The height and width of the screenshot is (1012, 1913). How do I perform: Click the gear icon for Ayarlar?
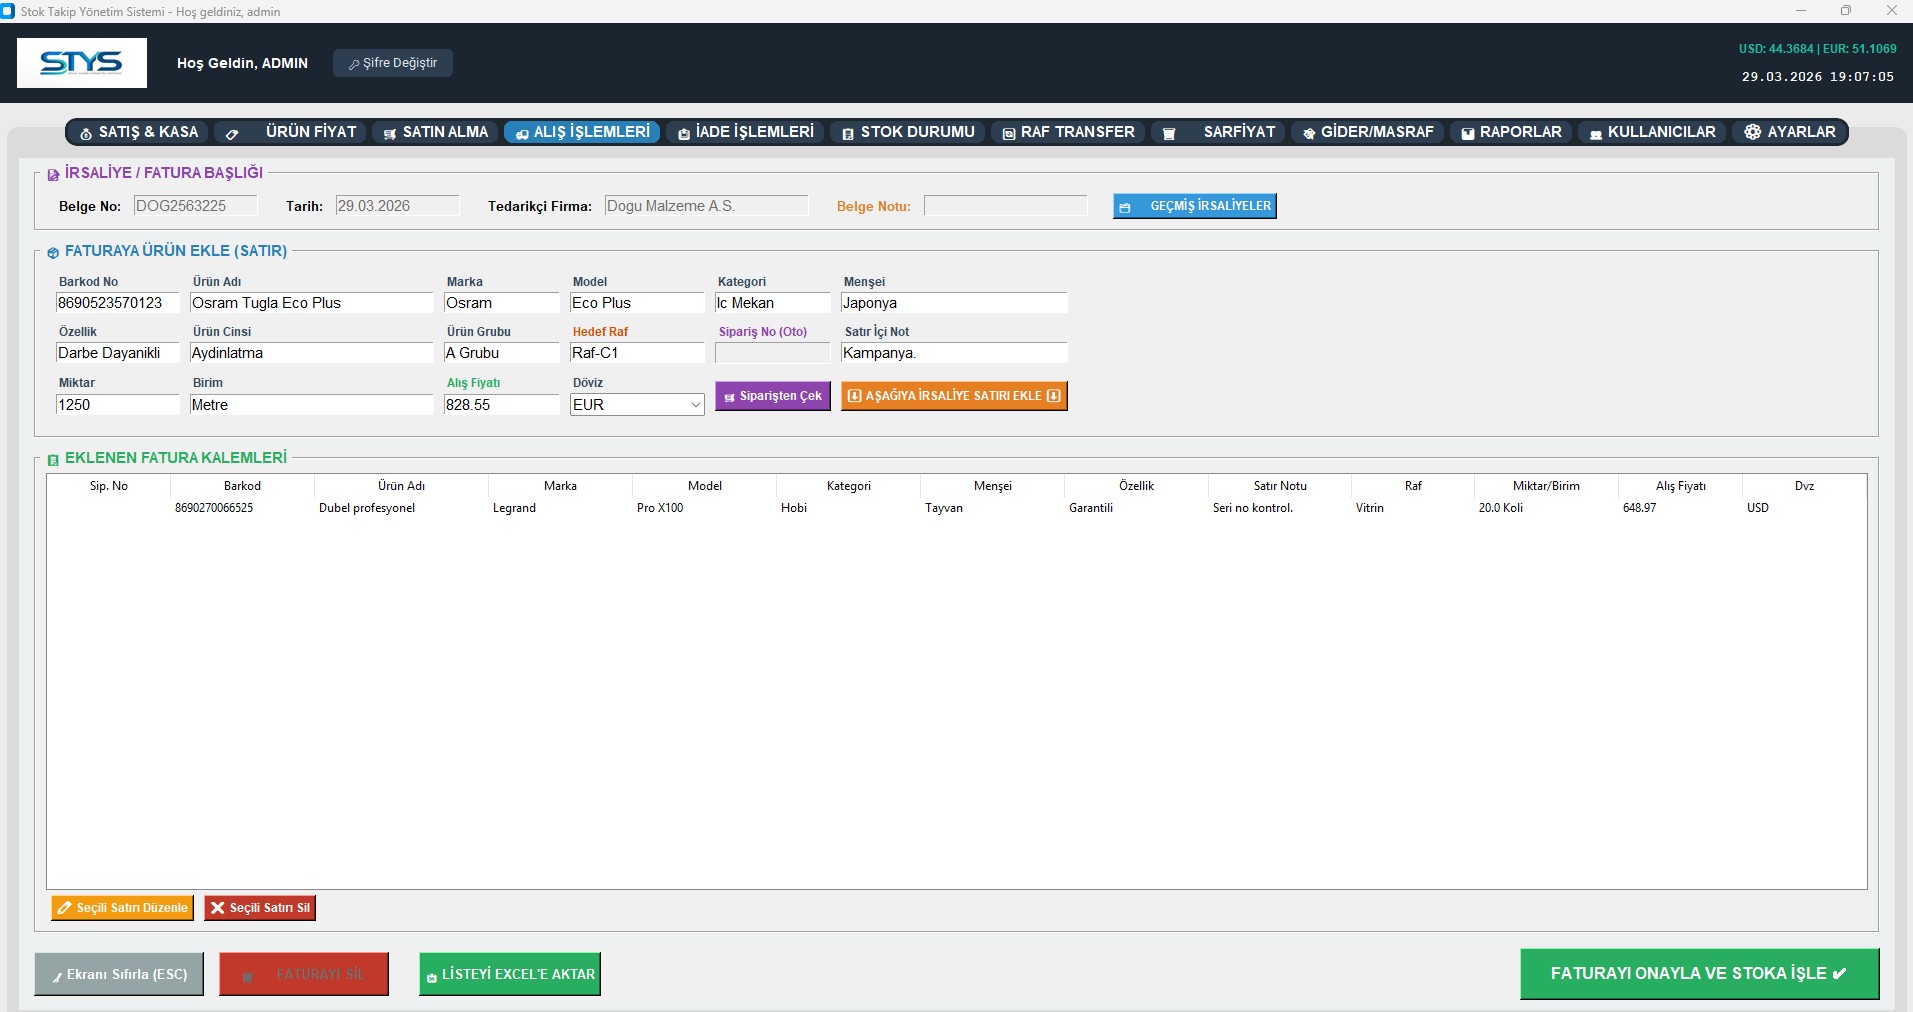click(1752, 132)
